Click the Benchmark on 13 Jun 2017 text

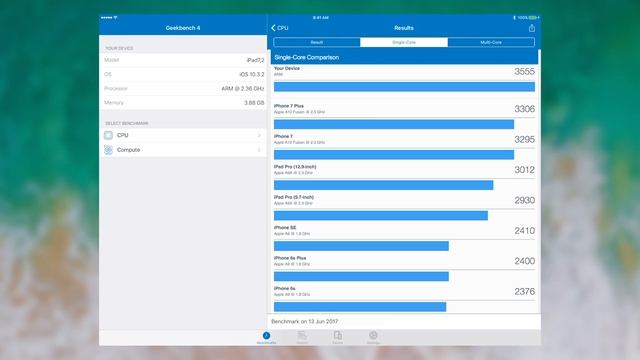(304, 321)
